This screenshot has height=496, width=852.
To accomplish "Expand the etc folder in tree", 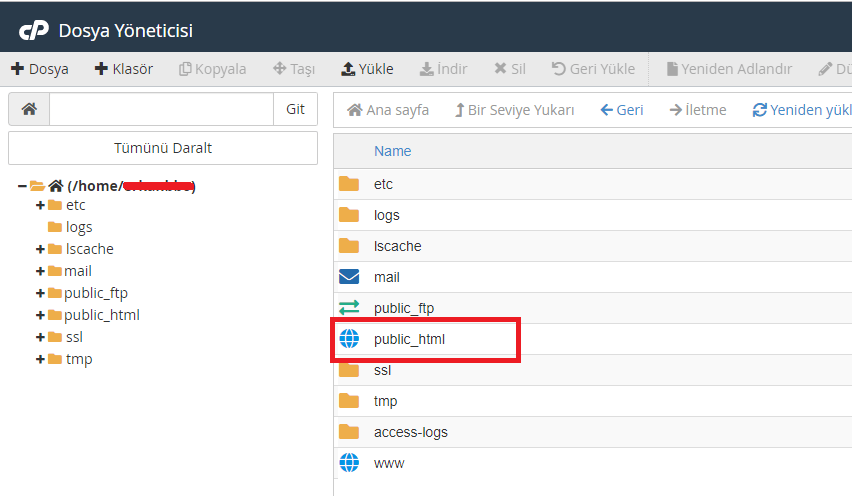I will click(40, 205).
